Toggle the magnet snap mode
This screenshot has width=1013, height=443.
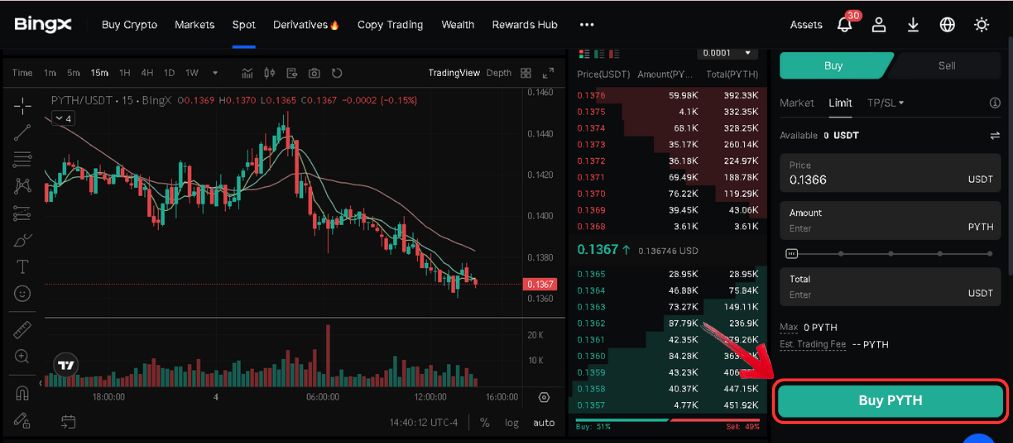coord(23,392)
